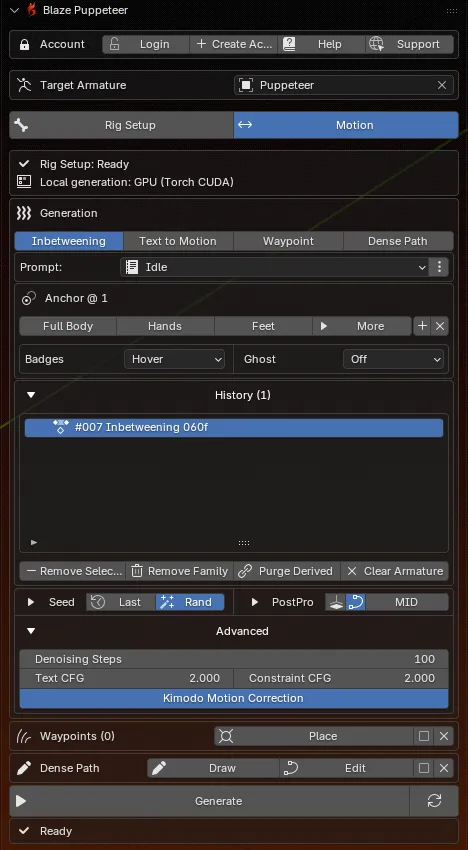Click the Draw dense path button
The height and width of the screenshot is (850, 468).
(x=213, y=768)
